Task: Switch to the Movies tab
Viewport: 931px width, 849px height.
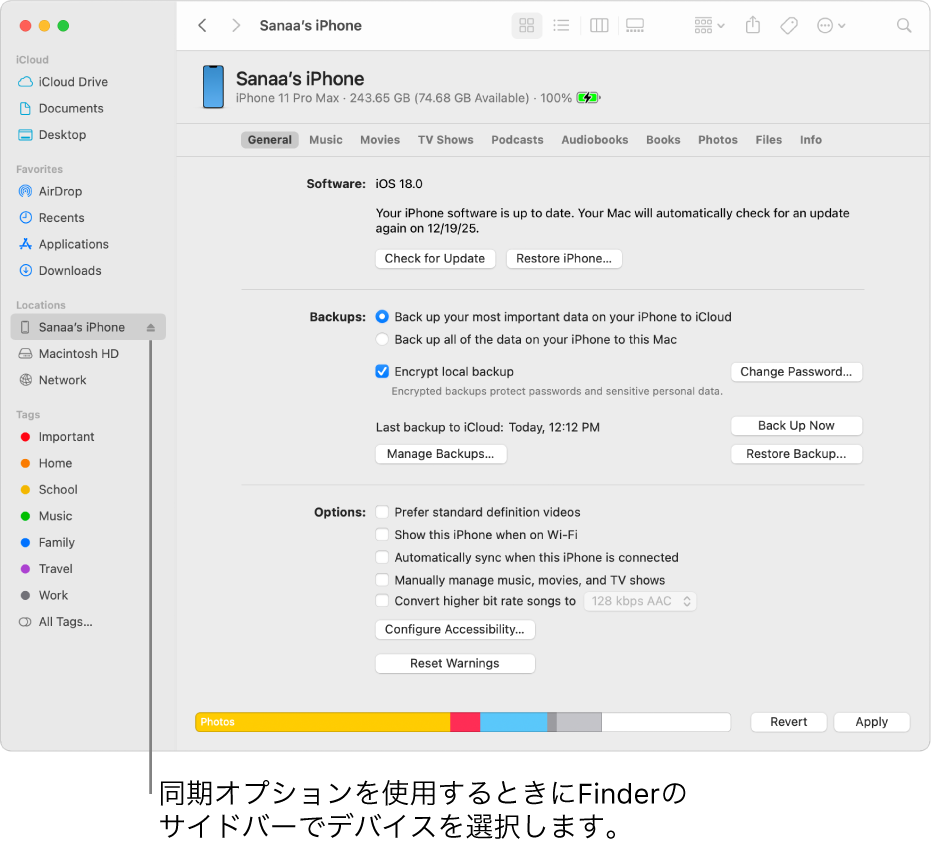Action: [380, 140]
